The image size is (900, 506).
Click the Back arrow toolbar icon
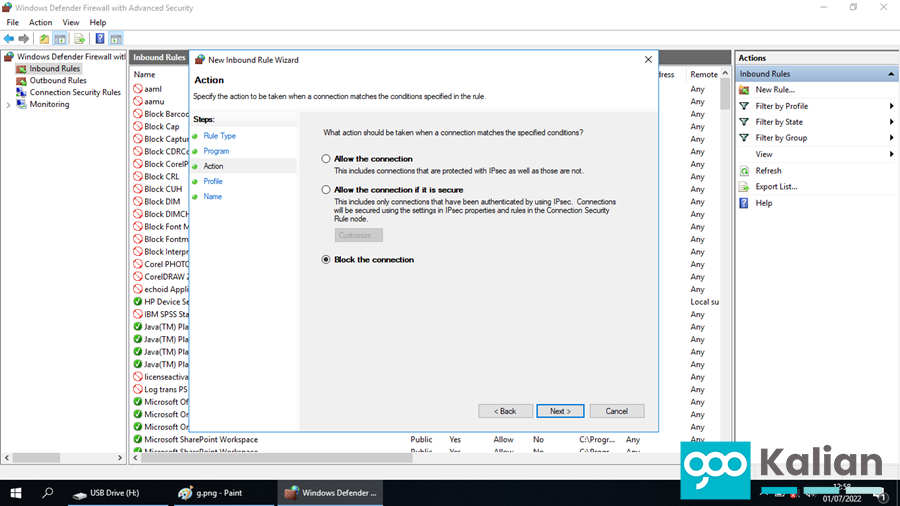coord(9,39)
